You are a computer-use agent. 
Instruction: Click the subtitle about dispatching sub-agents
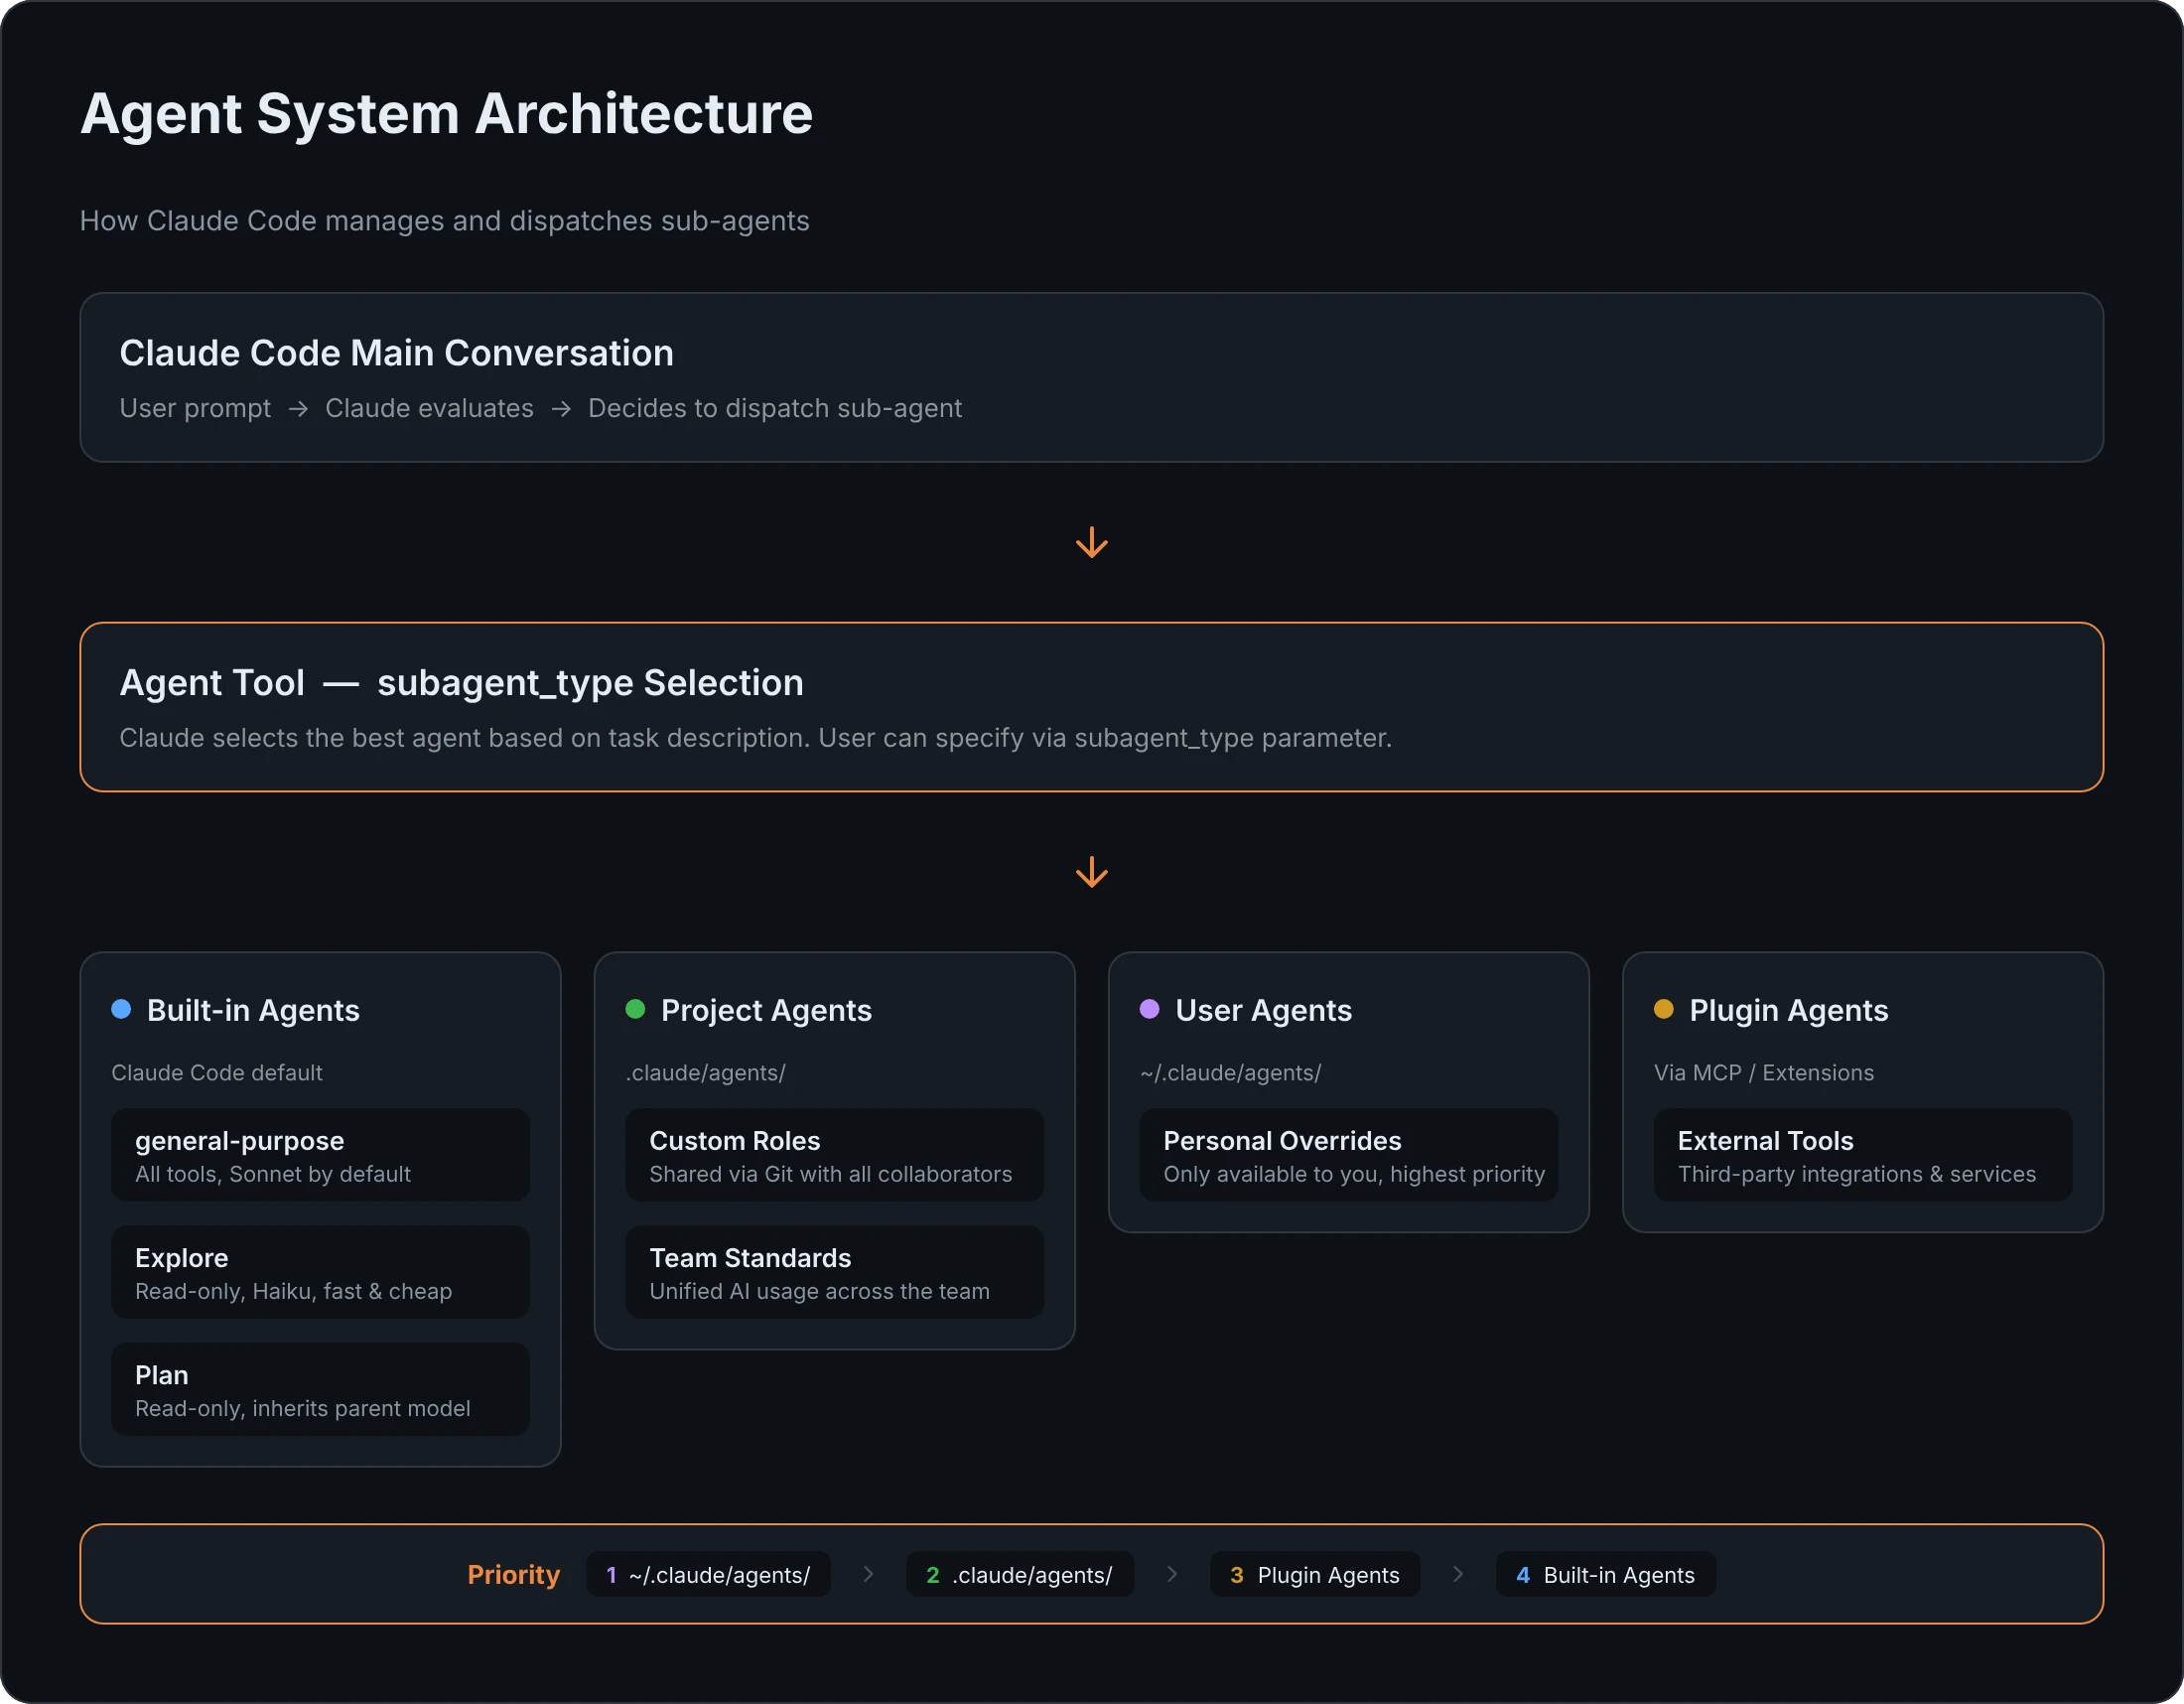(x=445, y=221)
